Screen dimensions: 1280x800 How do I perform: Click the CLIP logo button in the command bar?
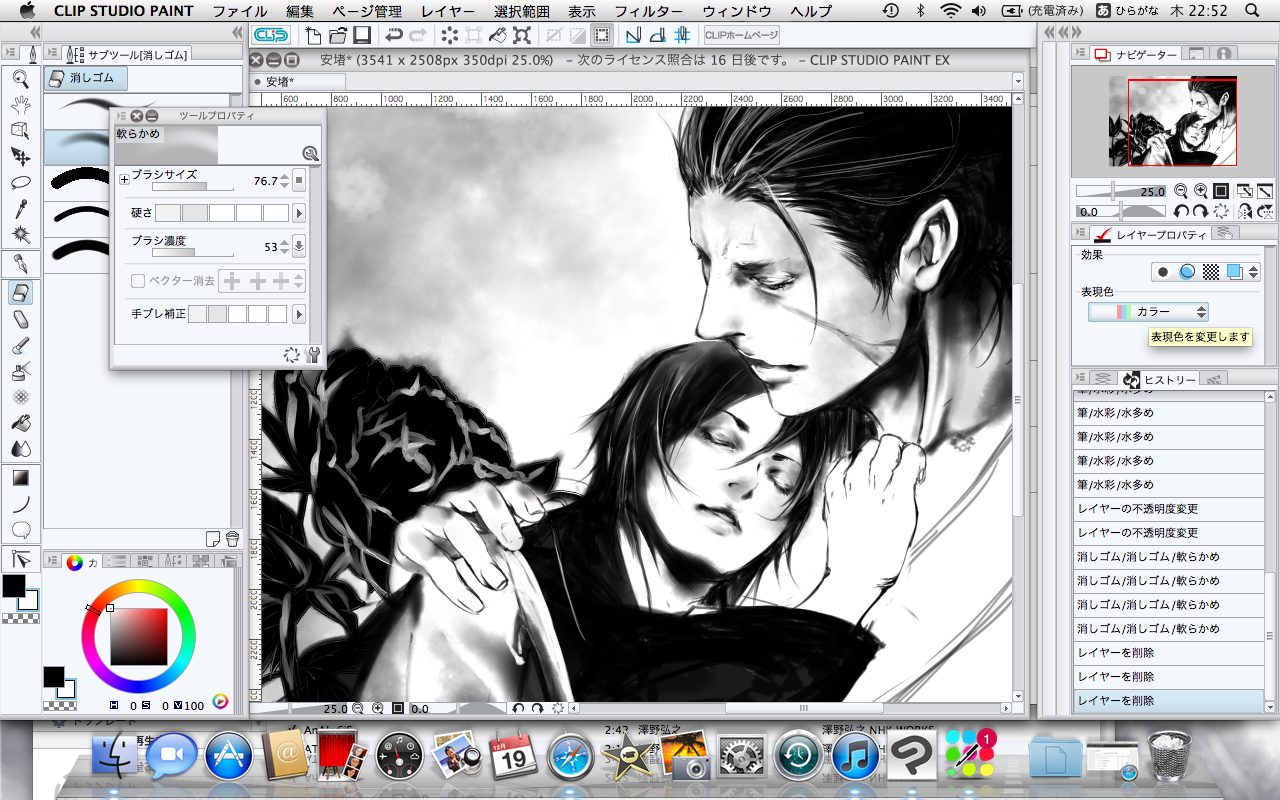pos(272,35)
